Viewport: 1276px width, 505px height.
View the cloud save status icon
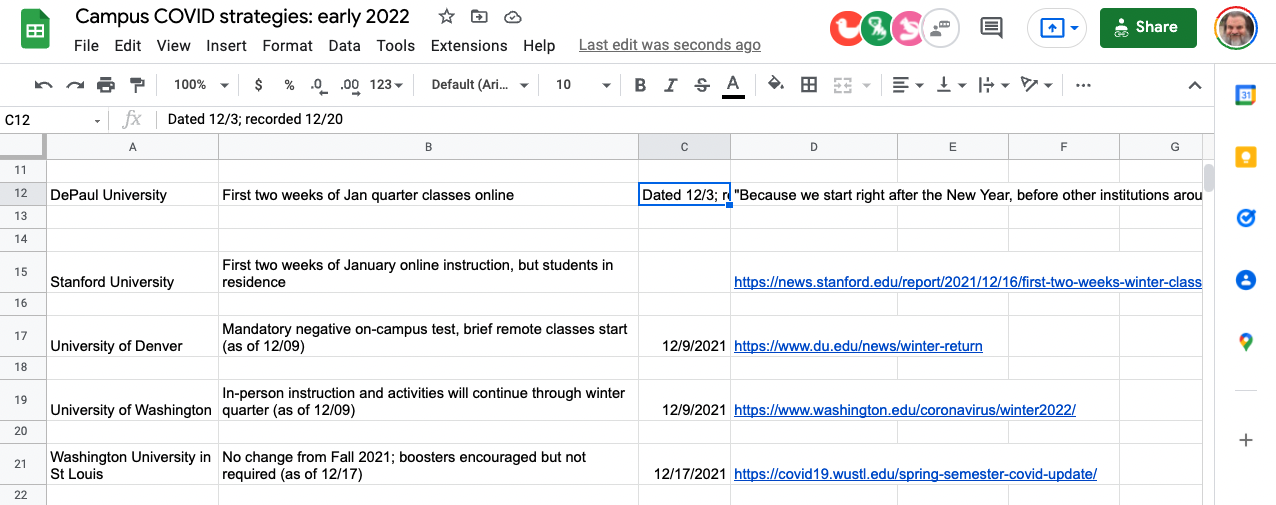pyautogui.click(x=513, y=17)
